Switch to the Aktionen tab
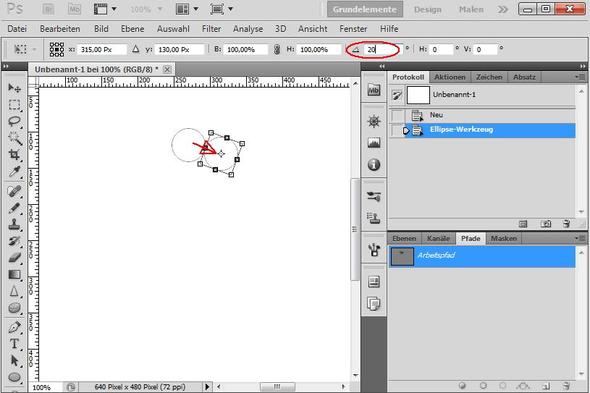The width and height of the screenshot is (590, 393). pyautogui.click(x=450, y=77)
